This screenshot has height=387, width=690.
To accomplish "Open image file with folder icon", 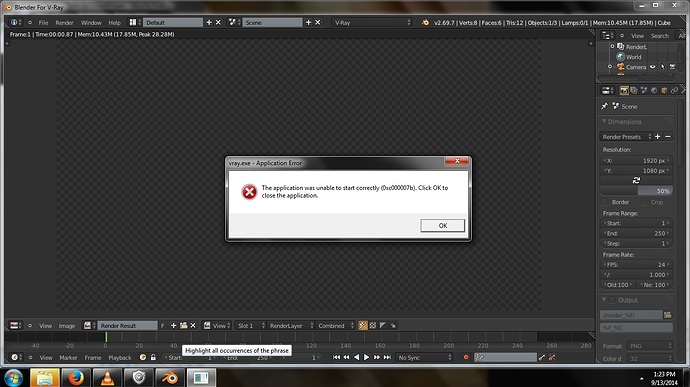I will pyautogui.click(x=184, y=325).
